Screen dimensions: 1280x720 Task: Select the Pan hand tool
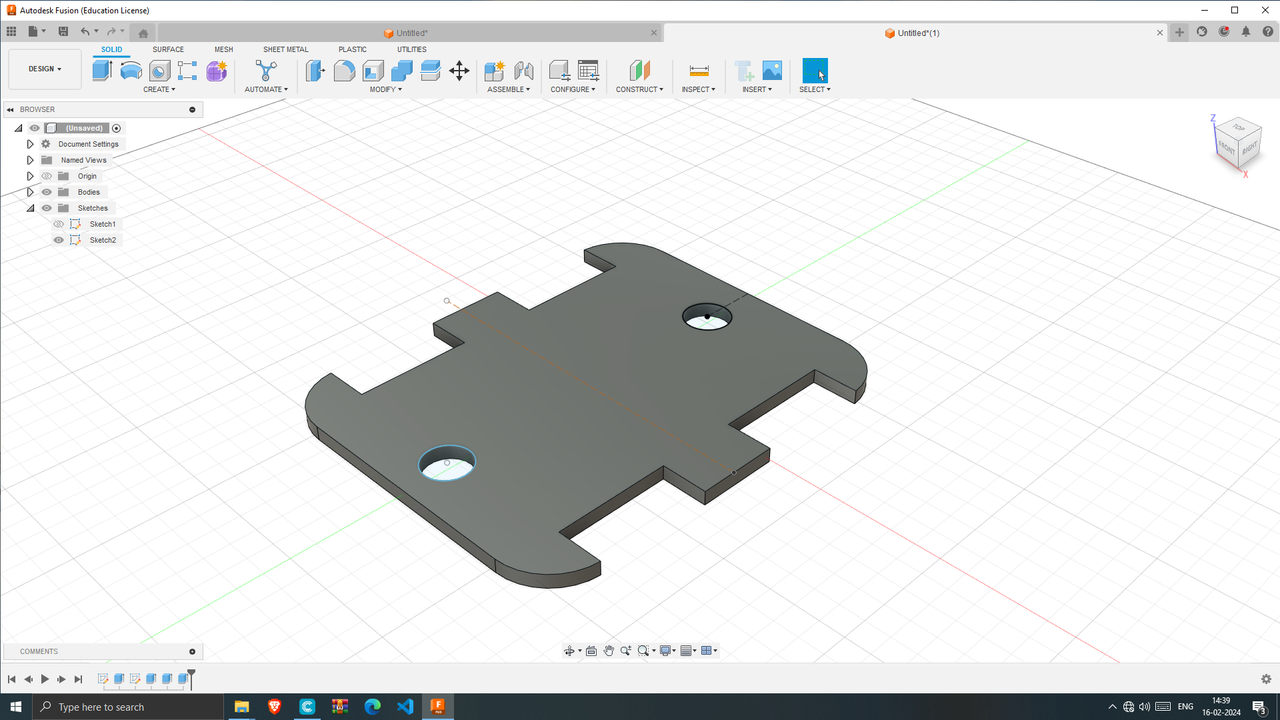608,651
